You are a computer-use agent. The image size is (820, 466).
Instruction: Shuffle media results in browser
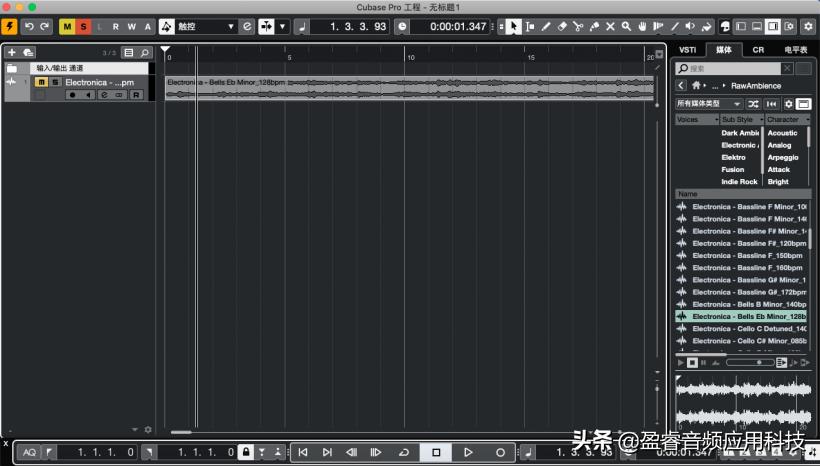pyautogui.click(x=753, y=104)
